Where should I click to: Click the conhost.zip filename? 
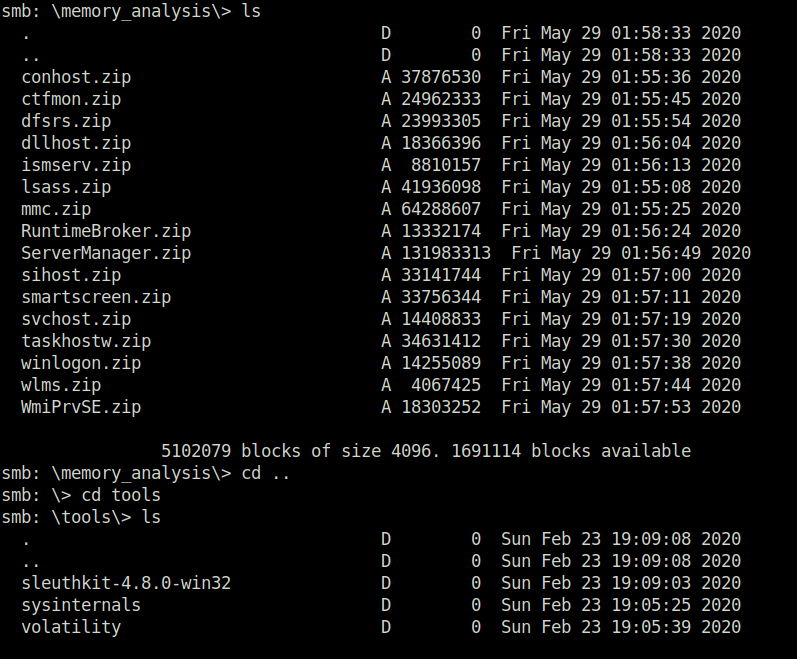coord(76,77)
